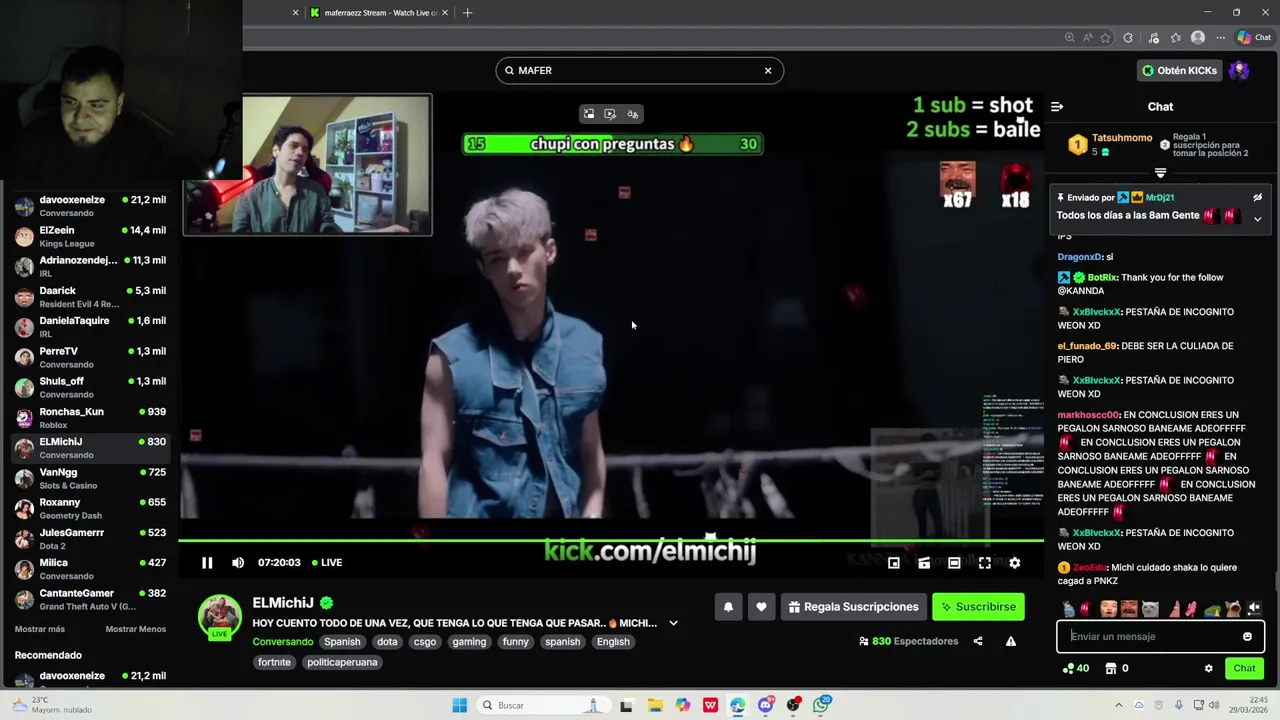Image resolution: width=1280 pixels, height=720 pixels.
Task: Open Adrianozendej IRL channel in sidebar
Action: click(x=90, y=266)
